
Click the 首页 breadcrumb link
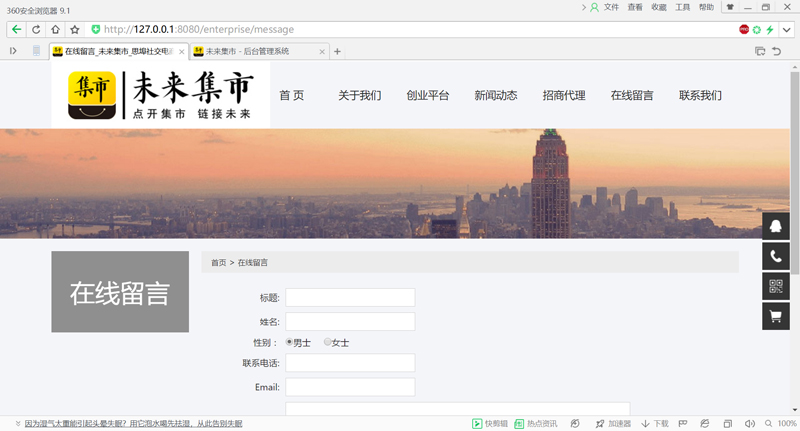point(218,262)
